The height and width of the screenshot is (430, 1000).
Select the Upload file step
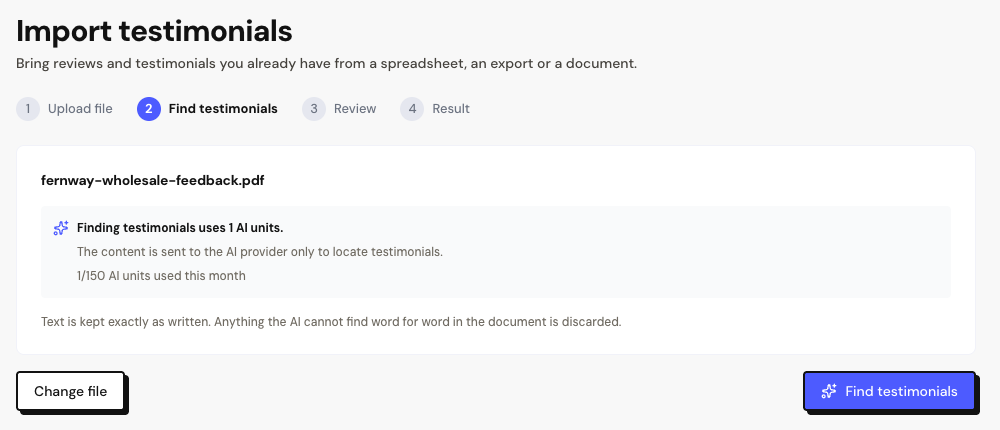(64, 109)
